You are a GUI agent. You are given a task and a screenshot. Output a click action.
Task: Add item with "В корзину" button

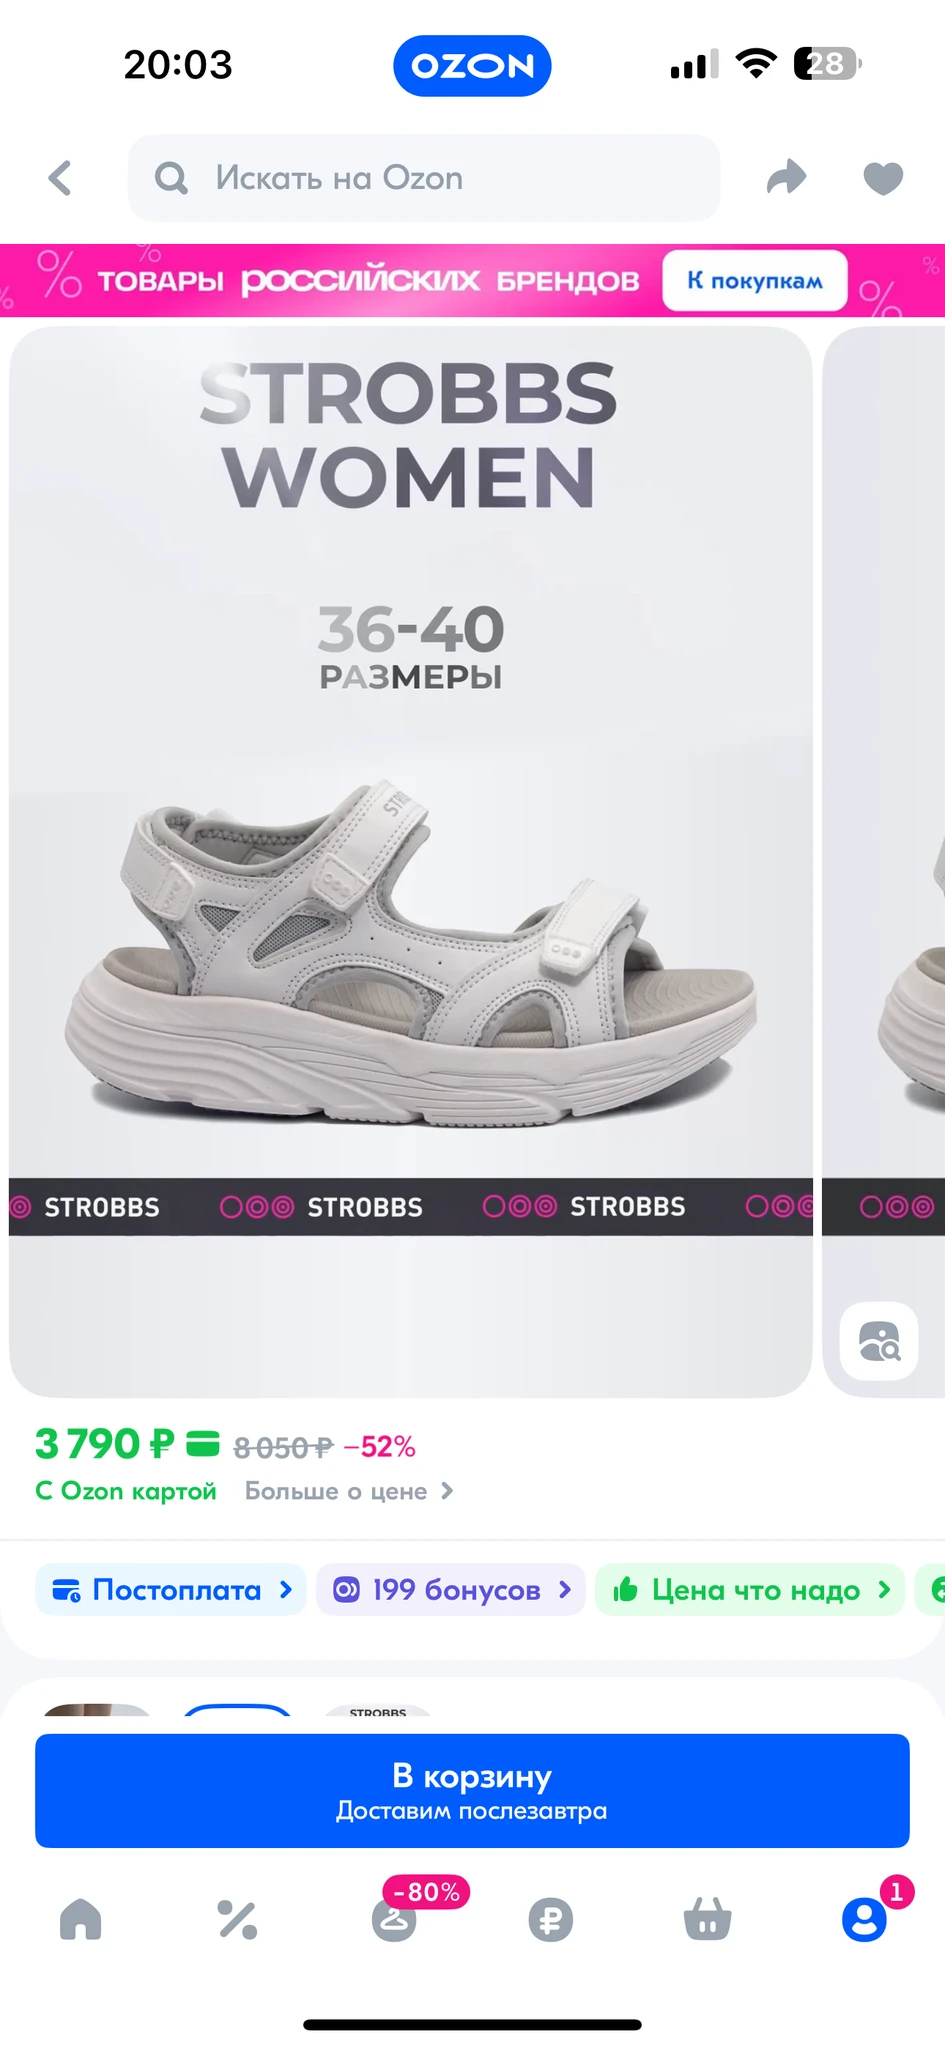472,1790
